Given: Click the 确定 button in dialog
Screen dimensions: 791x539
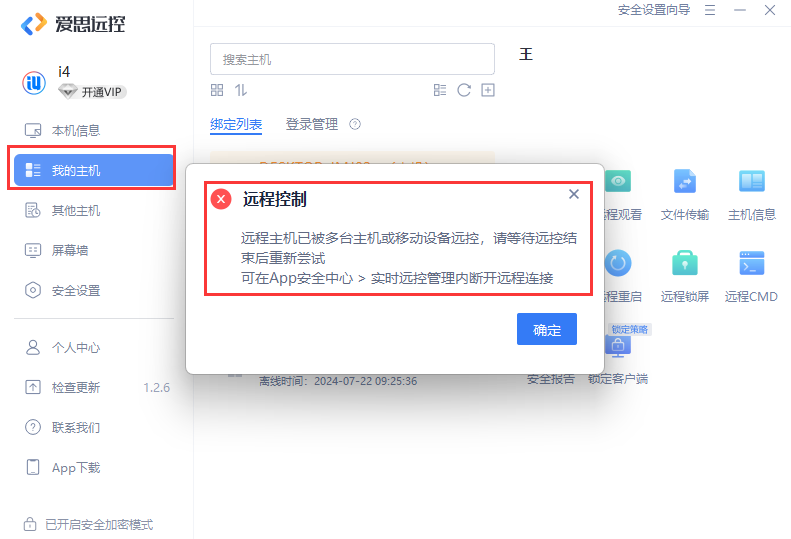Looking at the screenshot, I should (546, 329).
